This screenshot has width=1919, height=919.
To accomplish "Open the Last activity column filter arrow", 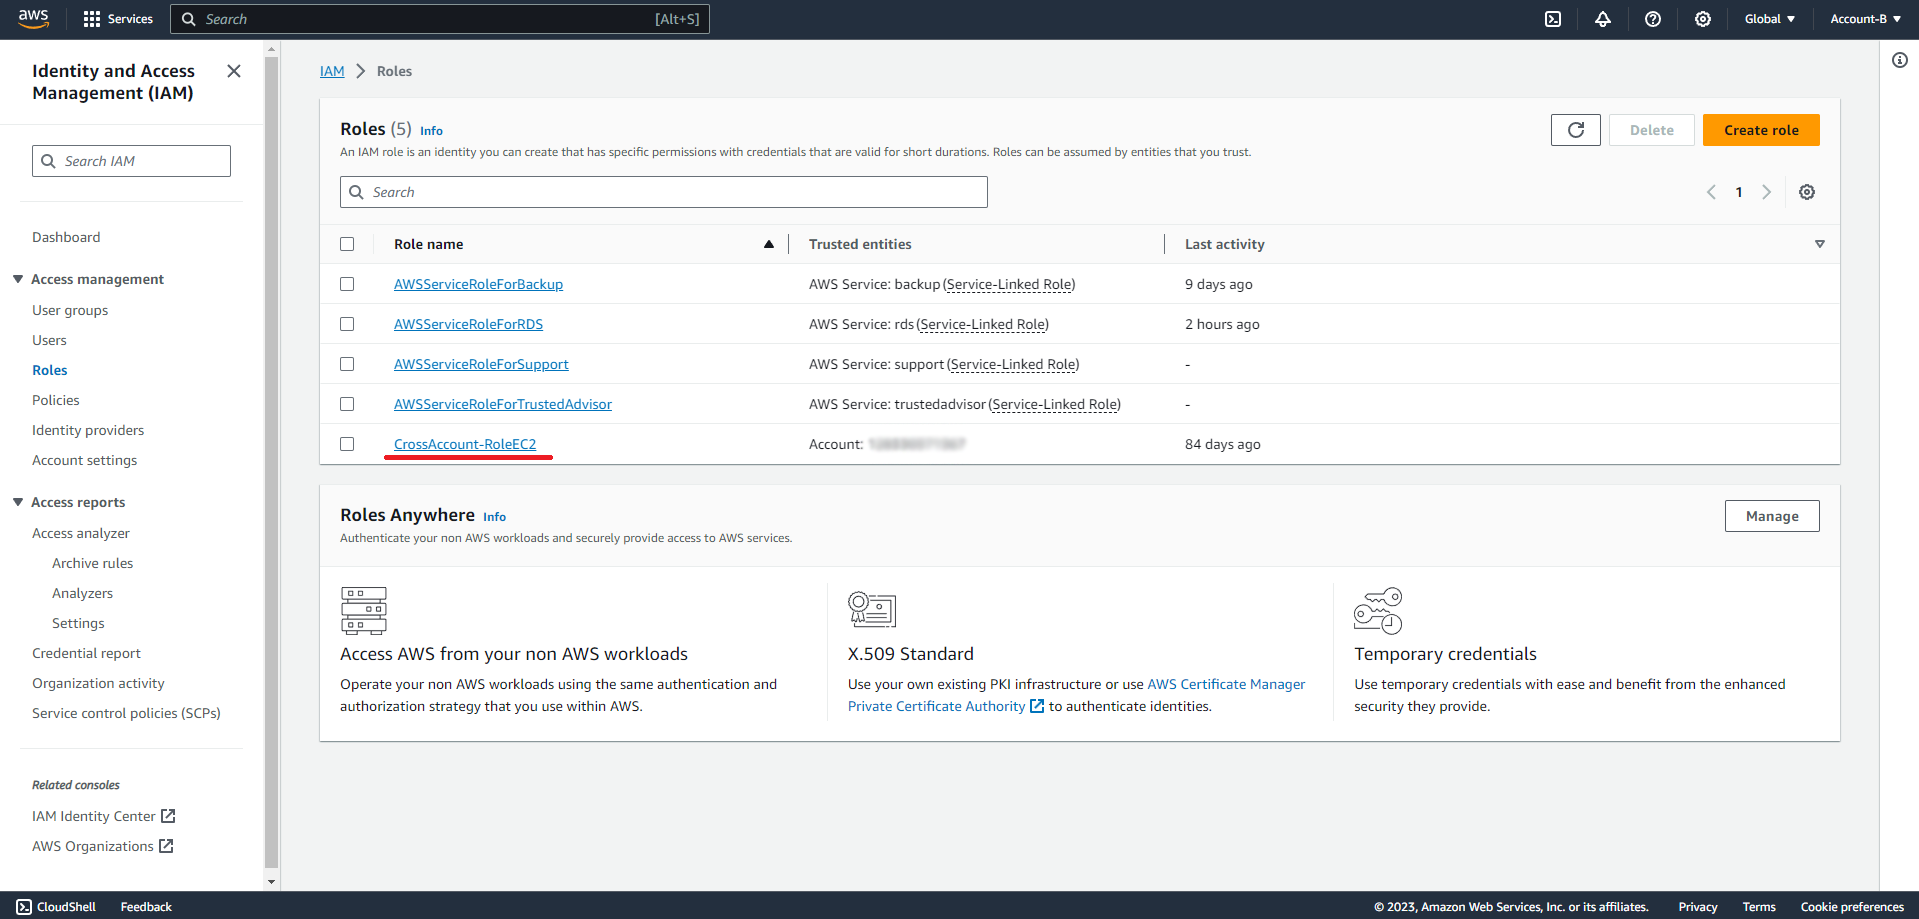I will coord(1820,244).
